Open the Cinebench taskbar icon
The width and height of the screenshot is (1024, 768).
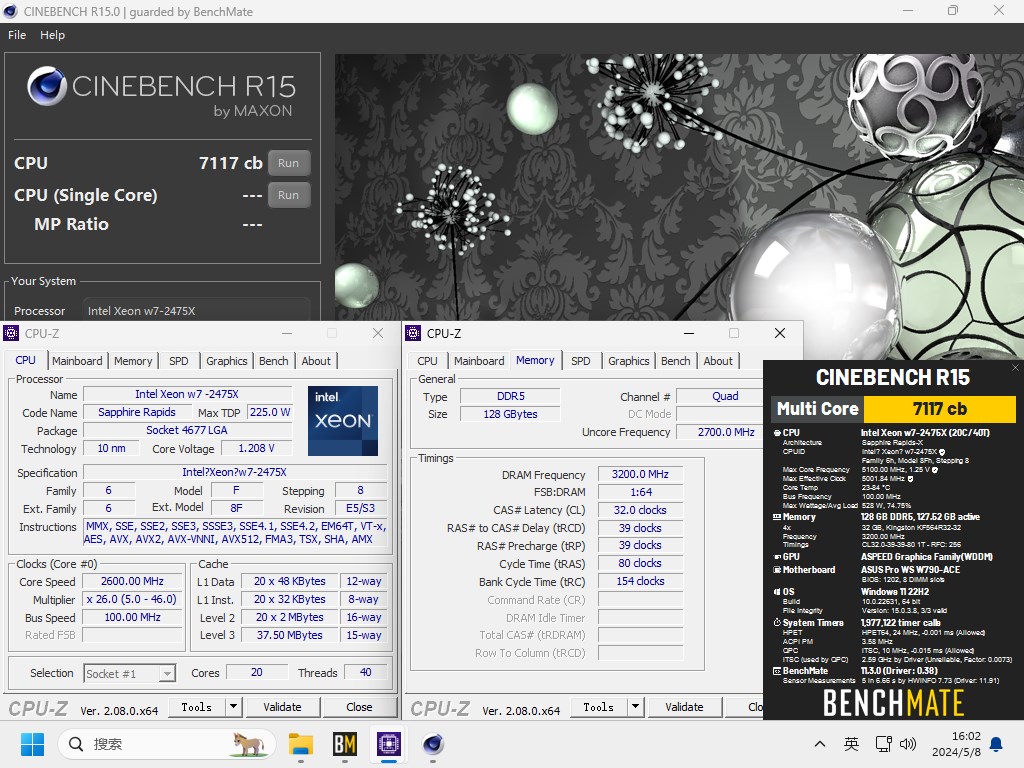(432, 744)
